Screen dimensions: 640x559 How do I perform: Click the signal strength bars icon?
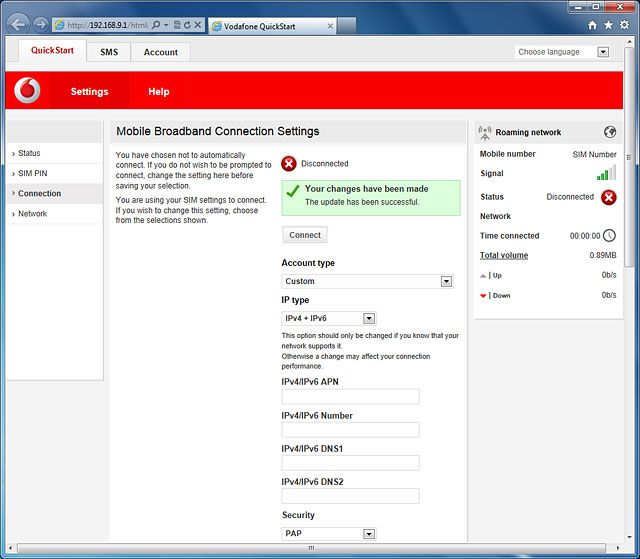606,174
